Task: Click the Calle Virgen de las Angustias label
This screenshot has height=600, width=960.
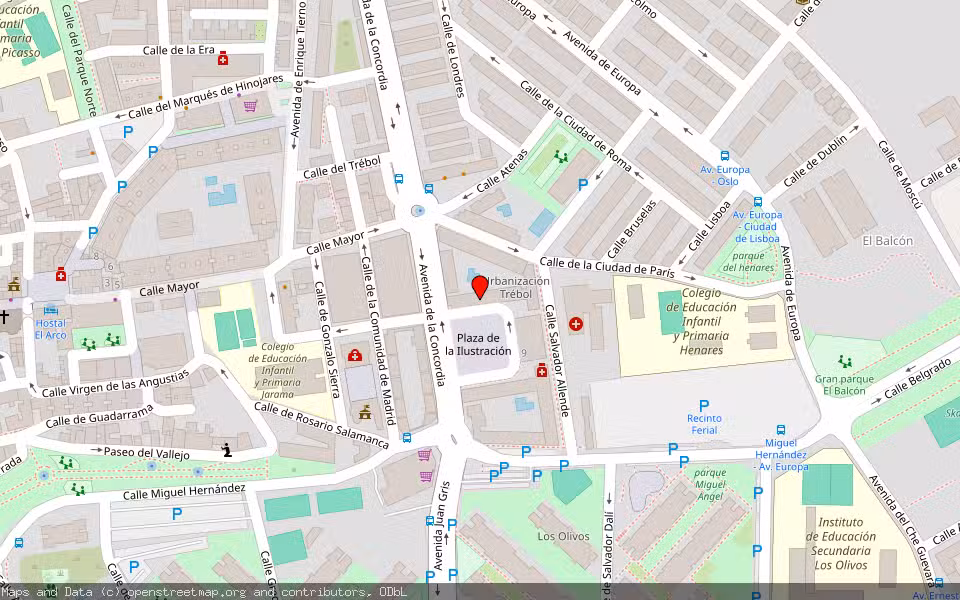Action: (x=116, y=383)
